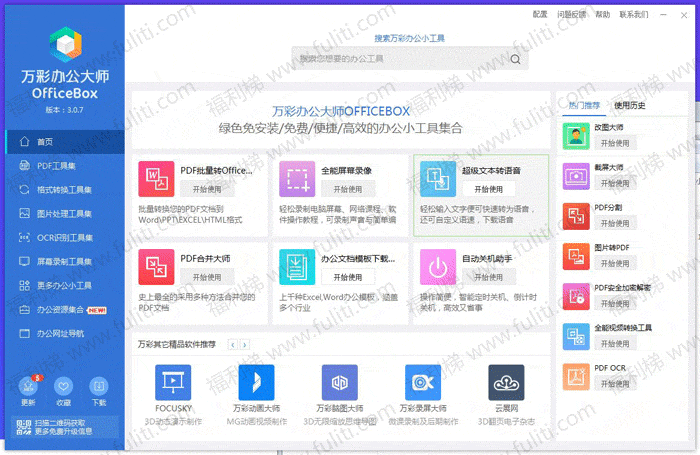Click the 万彩动画大师 app icon
This screenshot has height=455, width=700.
(x=256, y=383)
